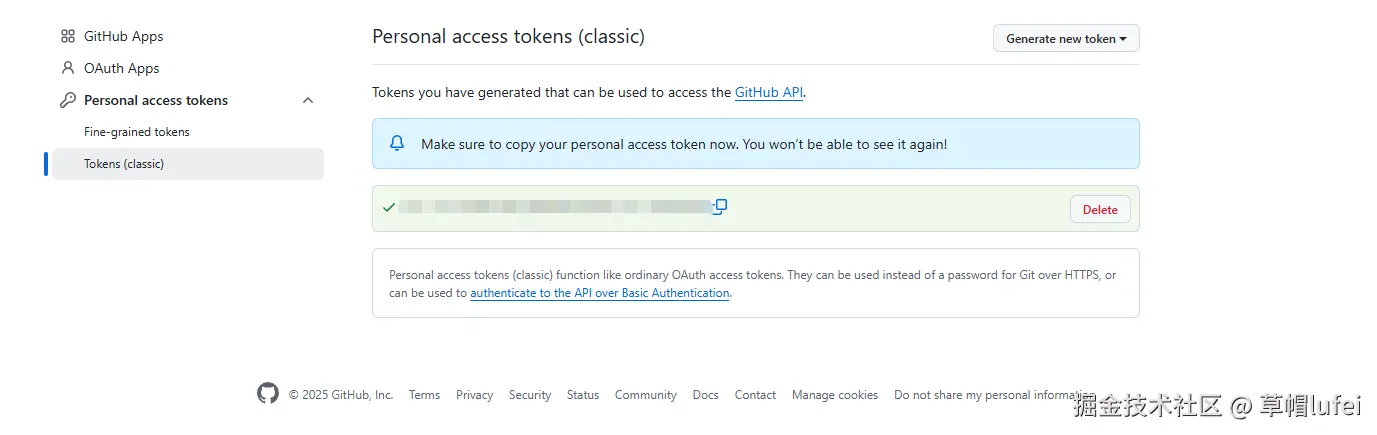1377x435 pixels.
Task: Open the Terms footer link
Action: tap(424, 395)
